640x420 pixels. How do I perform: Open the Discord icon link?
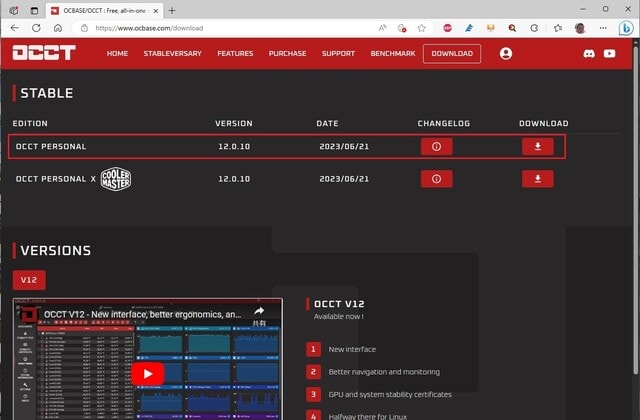pos(589,53)
